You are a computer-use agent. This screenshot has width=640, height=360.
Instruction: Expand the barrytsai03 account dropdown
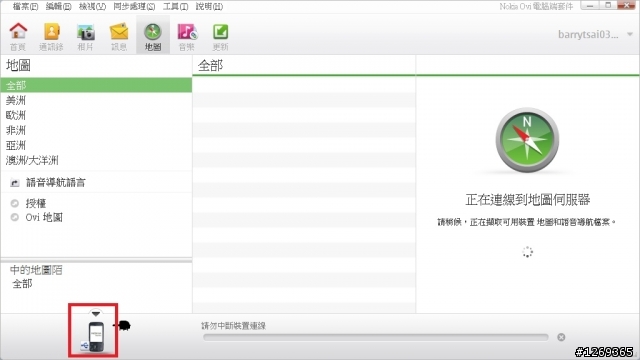point(630,34)
